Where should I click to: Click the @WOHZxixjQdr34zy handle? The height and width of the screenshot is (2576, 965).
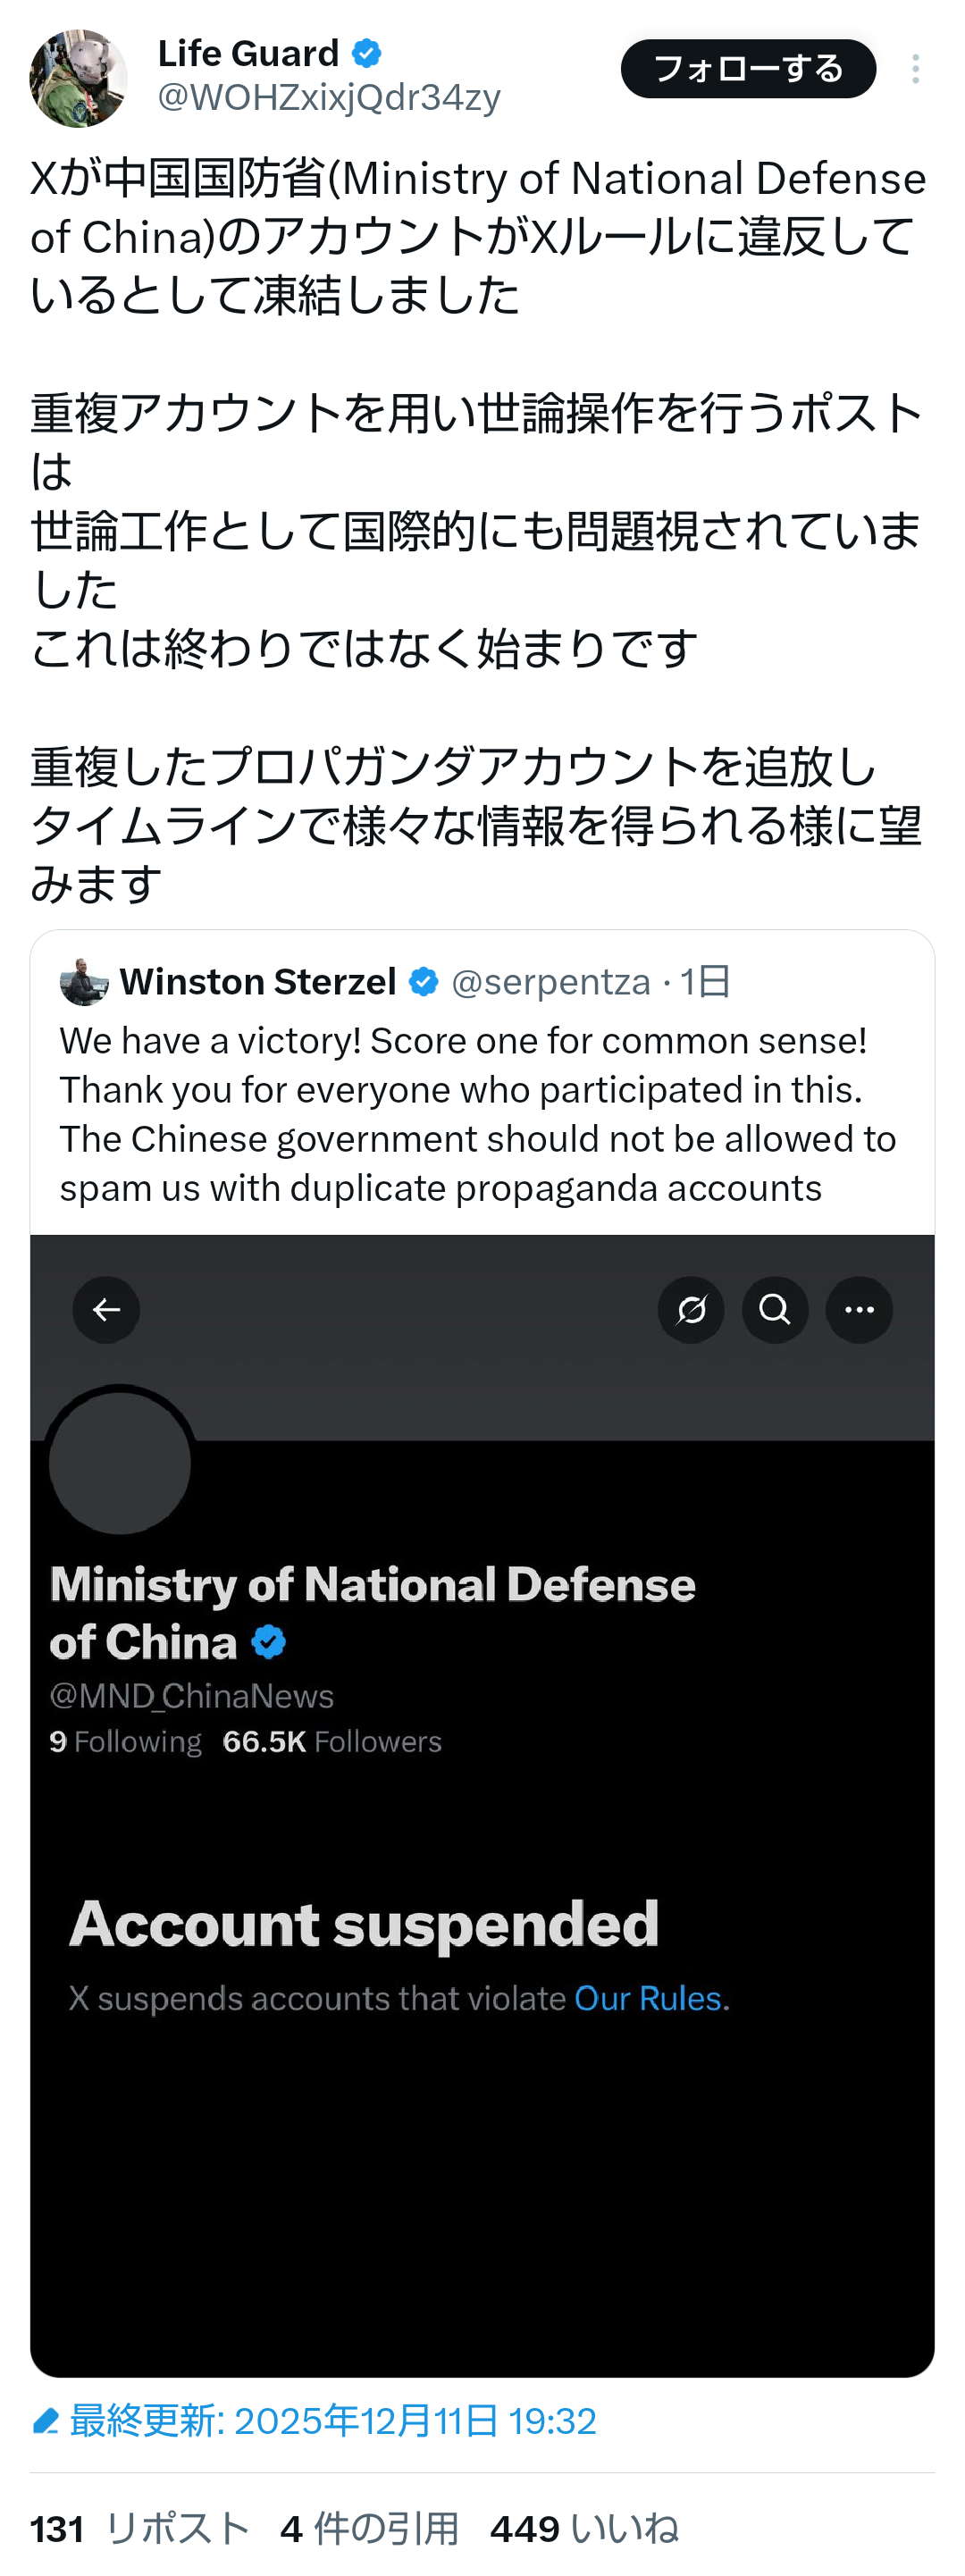point(329,97)
